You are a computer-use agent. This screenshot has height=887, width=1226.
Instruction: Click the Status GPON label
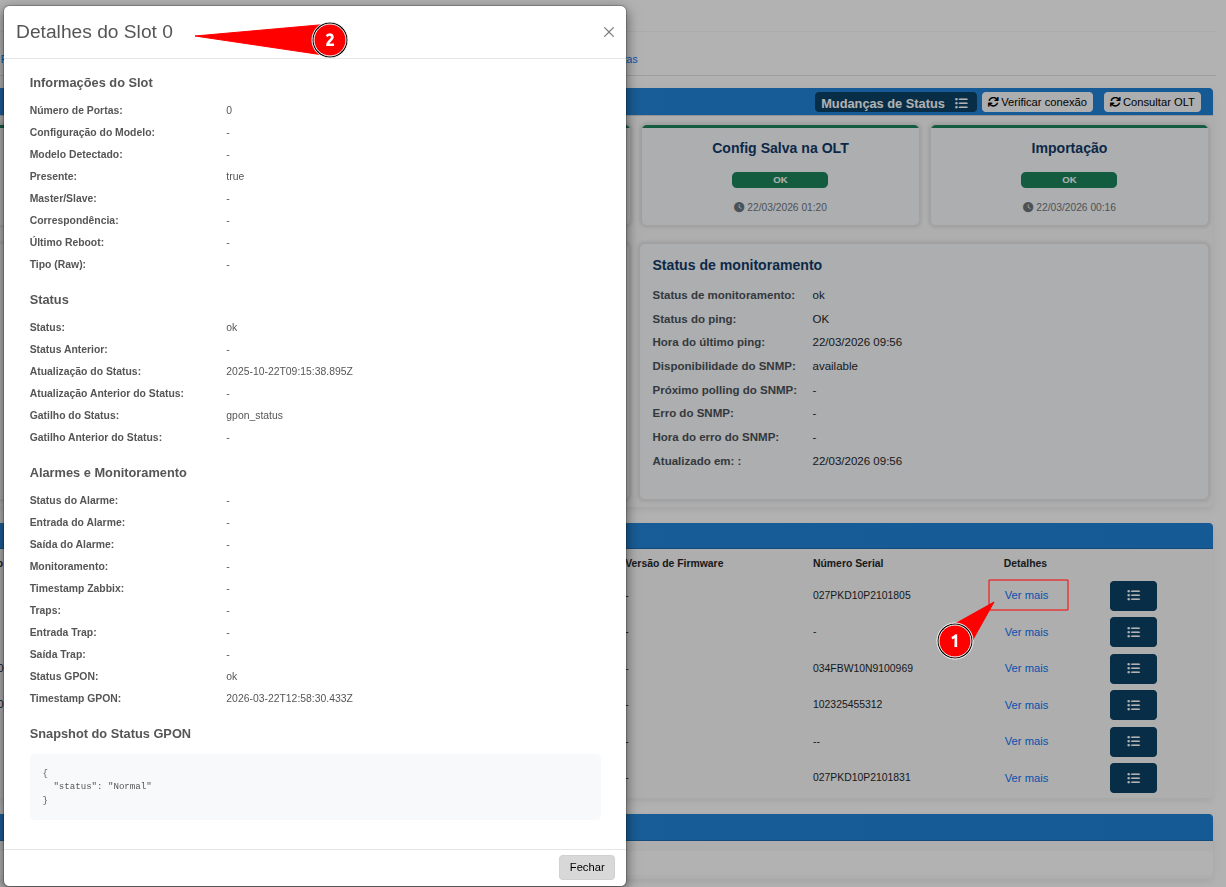click(64, 676)
